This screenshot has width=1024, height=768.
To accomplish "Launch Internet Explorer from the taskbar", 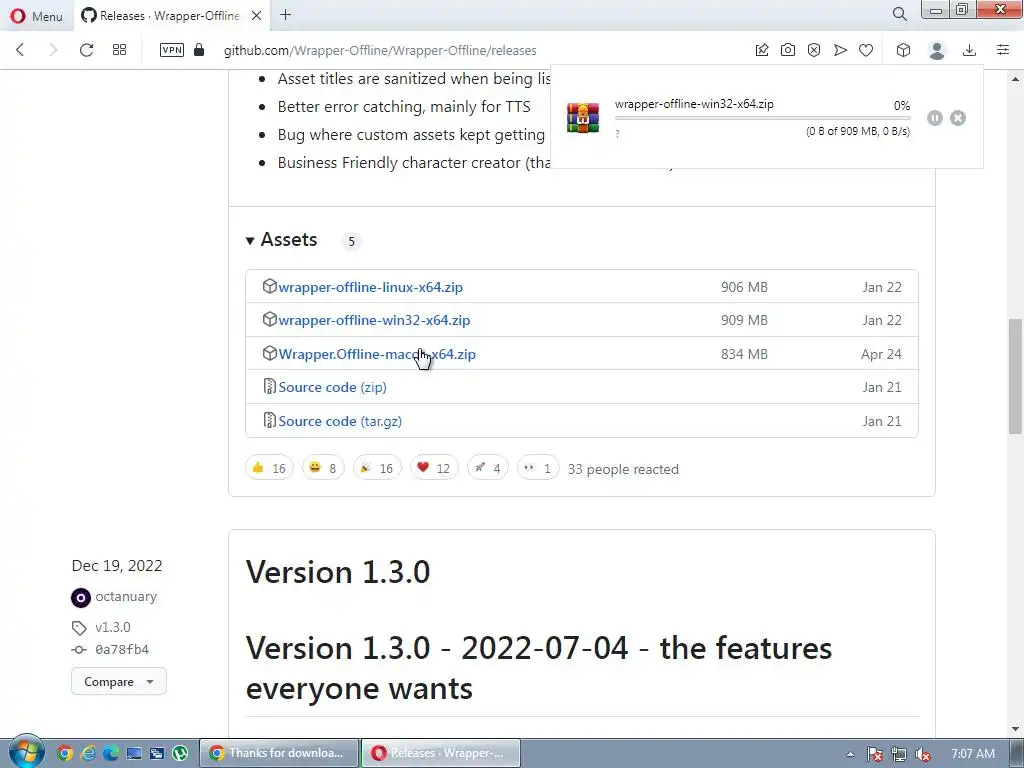I will point(88,754).
